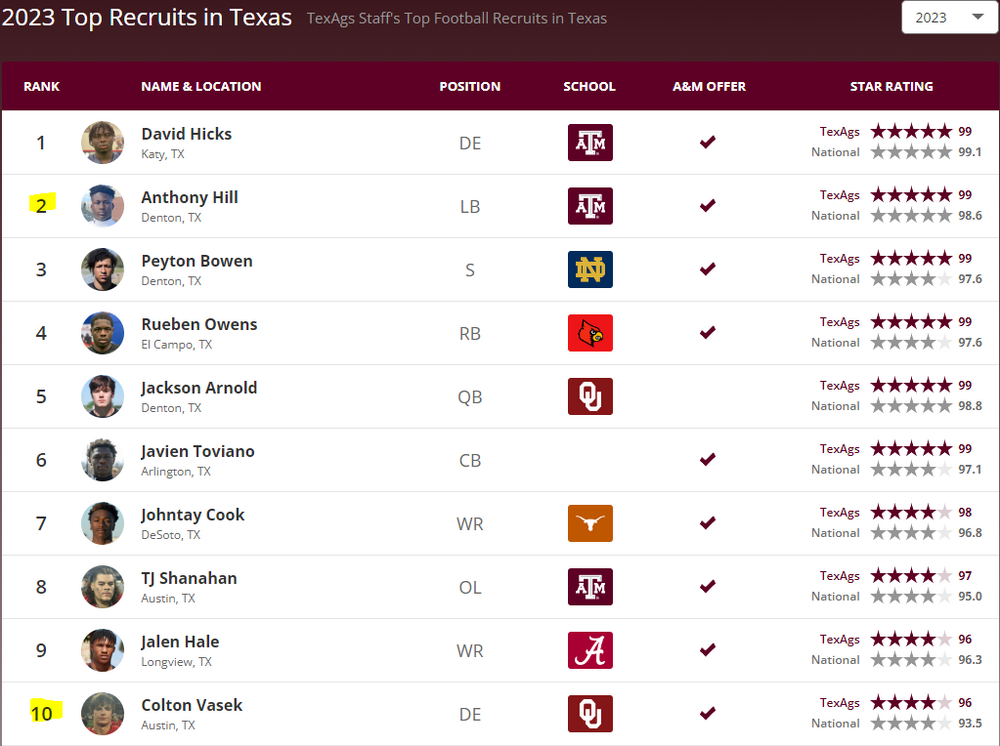Open David Hicks player profile link
Image resolution: width=1000 pixels, height=746 pixels.
(186, 134)
